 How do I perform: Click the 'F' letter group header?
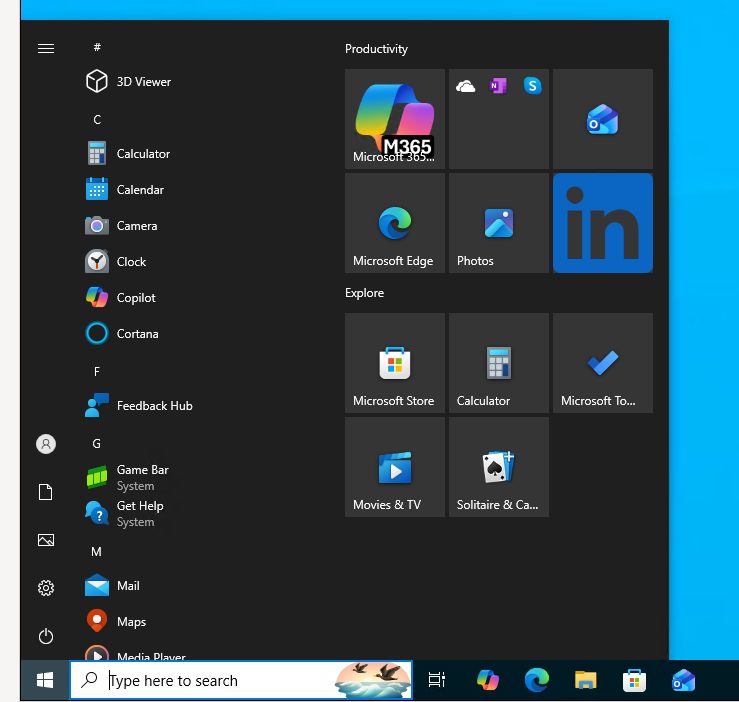pyautogui.click(x=97, y=372)
